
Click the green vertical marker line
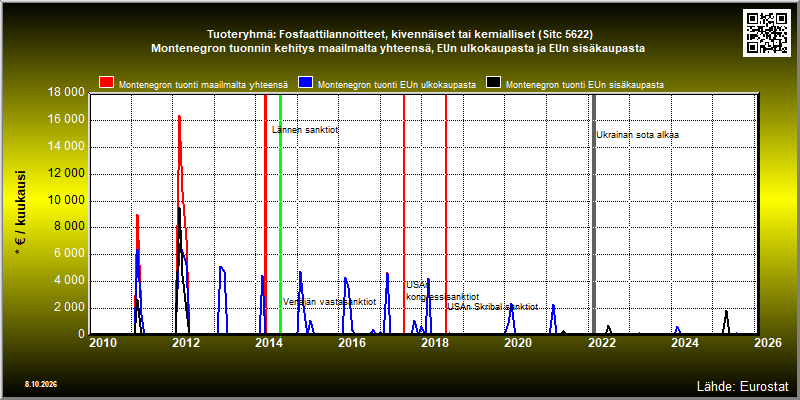281,214
